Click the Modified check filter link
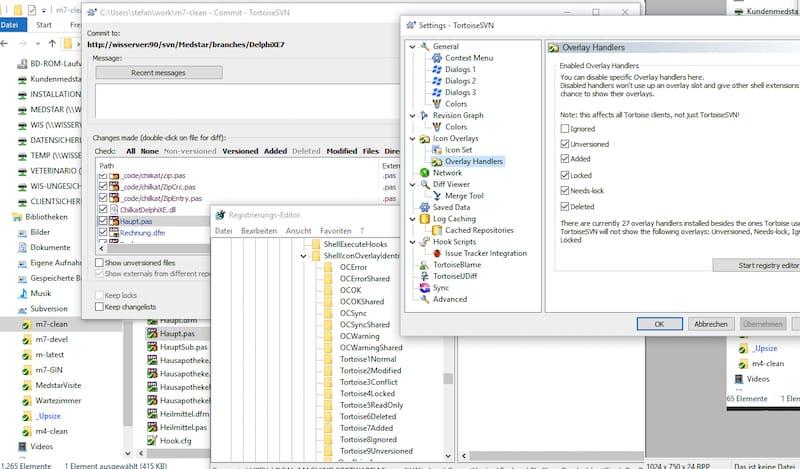 coord(342,151)
